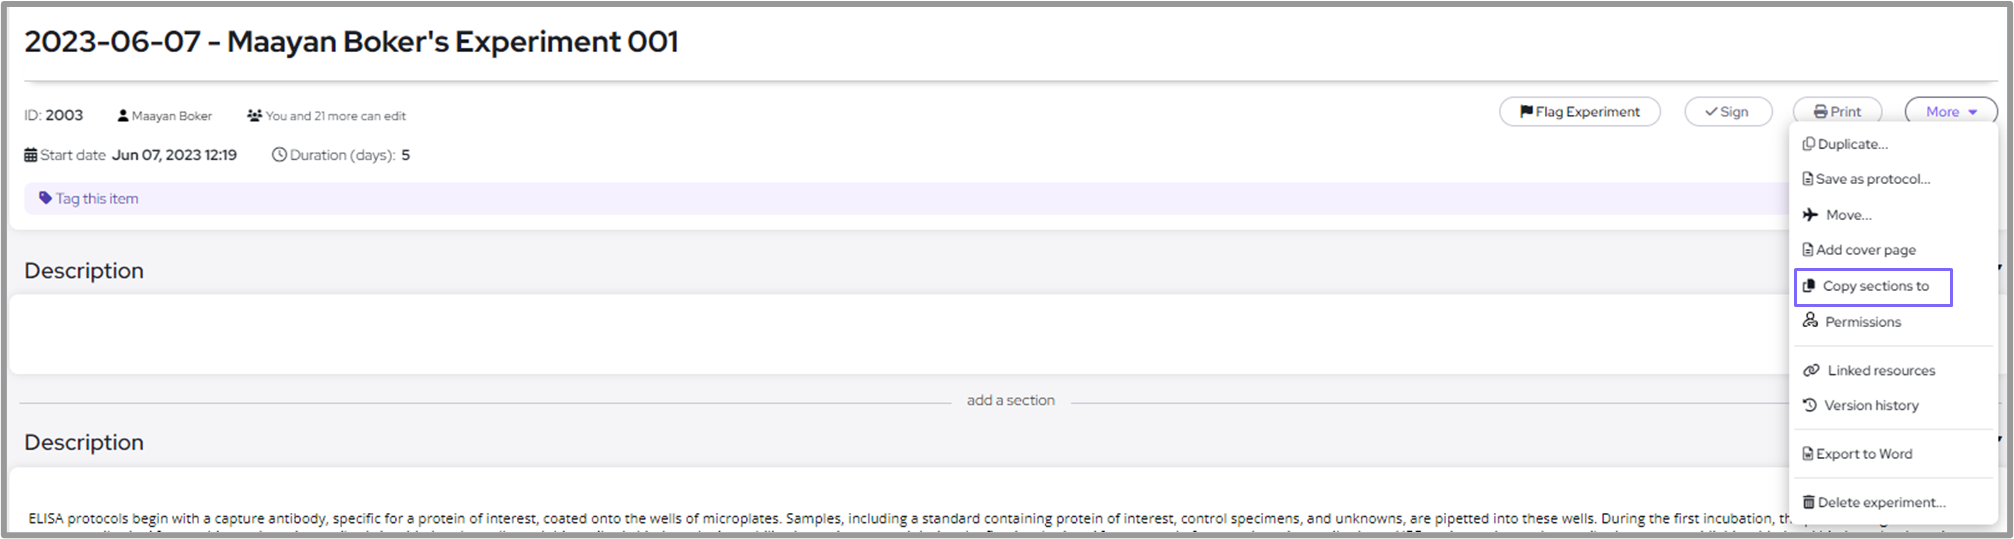
Task: Click the Permissions person icon
Action: (x=1810, y=321)
